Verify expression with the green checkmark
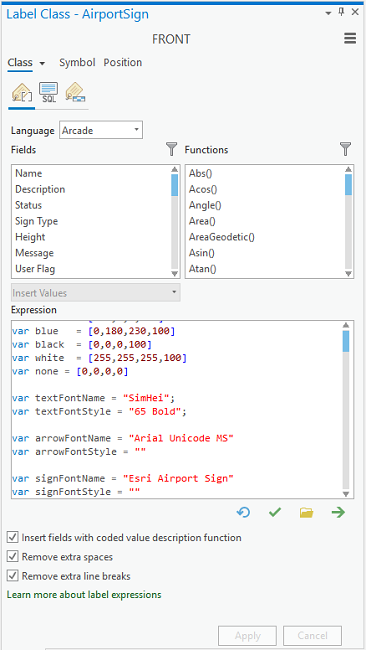366x650 pixels. [x=274, y=513]
